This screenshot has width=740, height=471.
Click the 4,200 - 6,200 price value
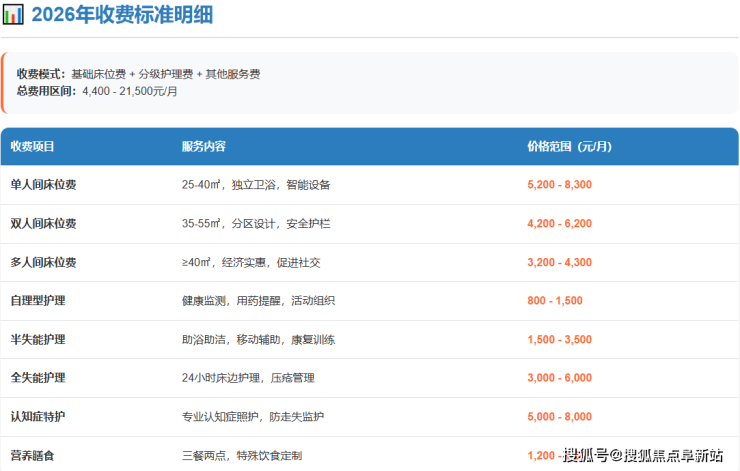560,224
